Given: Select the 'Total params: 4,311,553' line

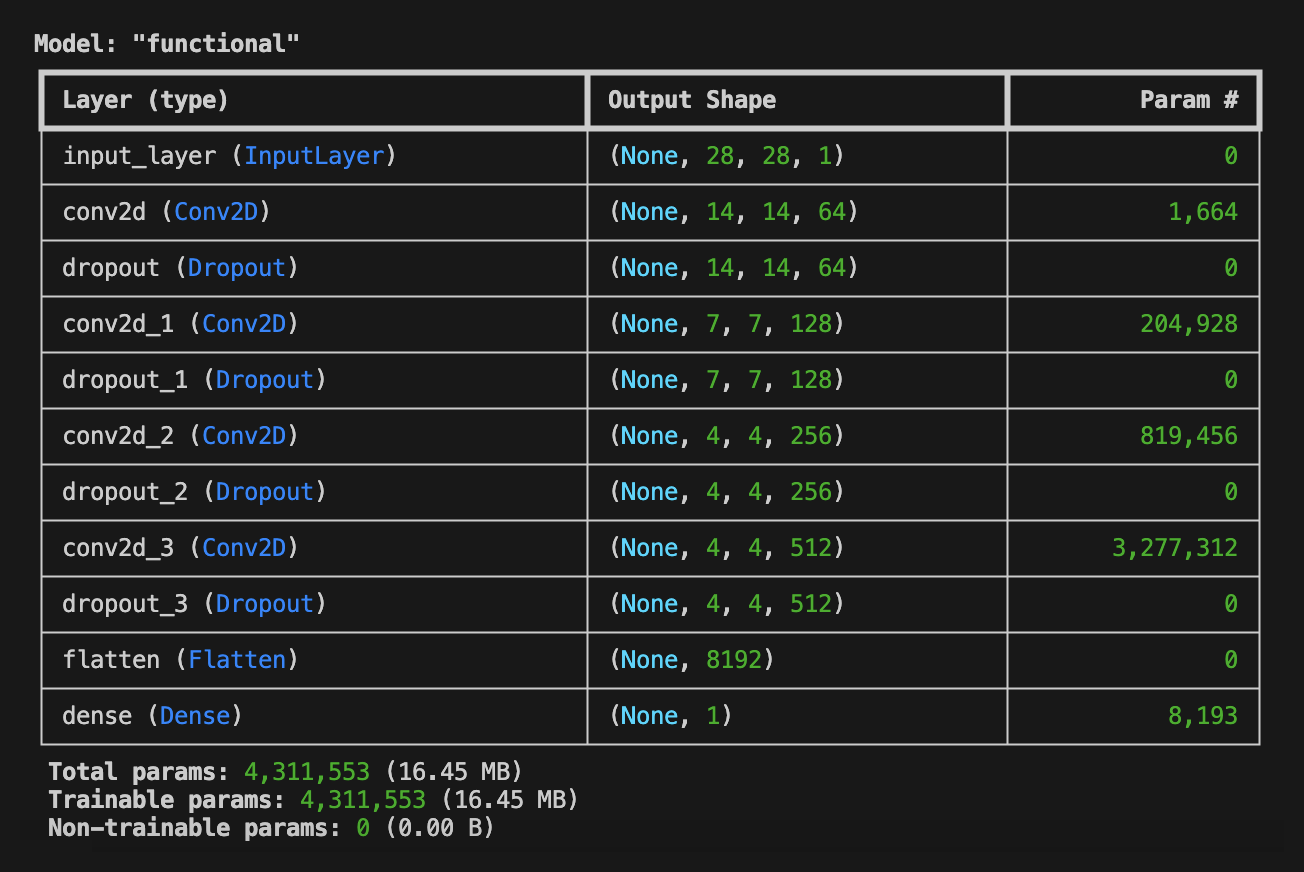Looking at the screenshot, I should coord(284,772).
